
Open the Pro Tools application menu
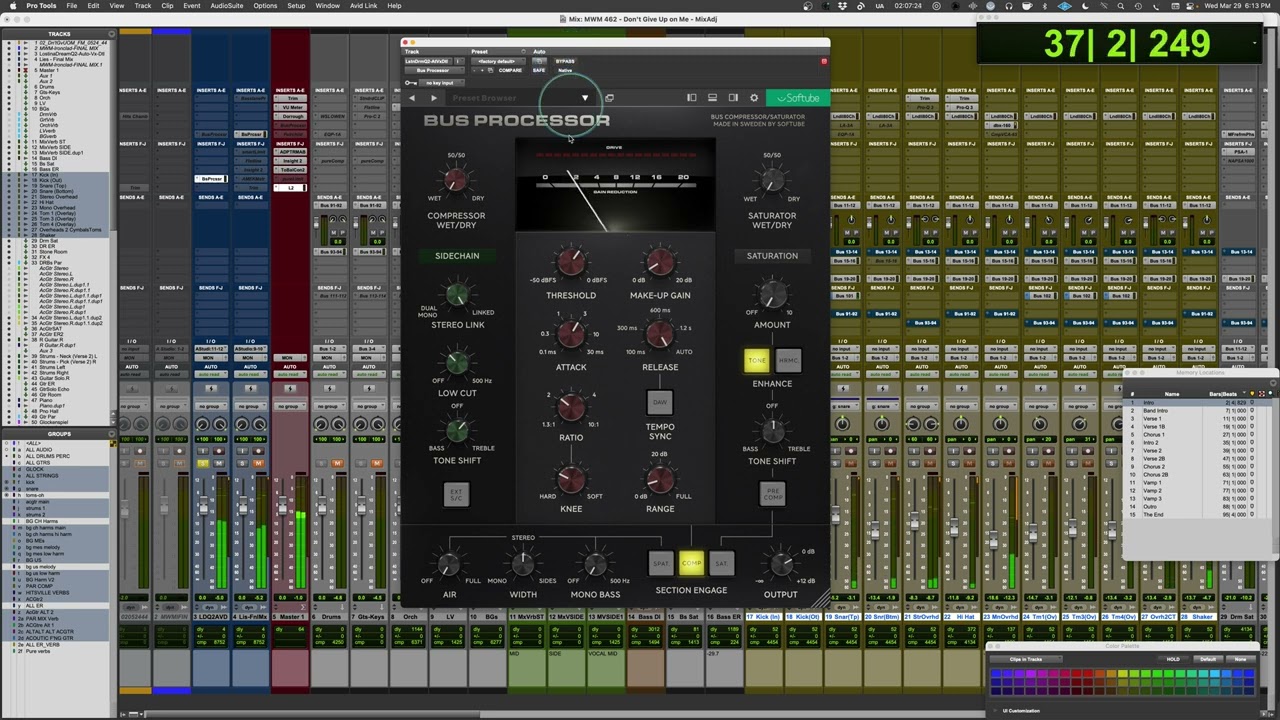[x=41, y=6]
